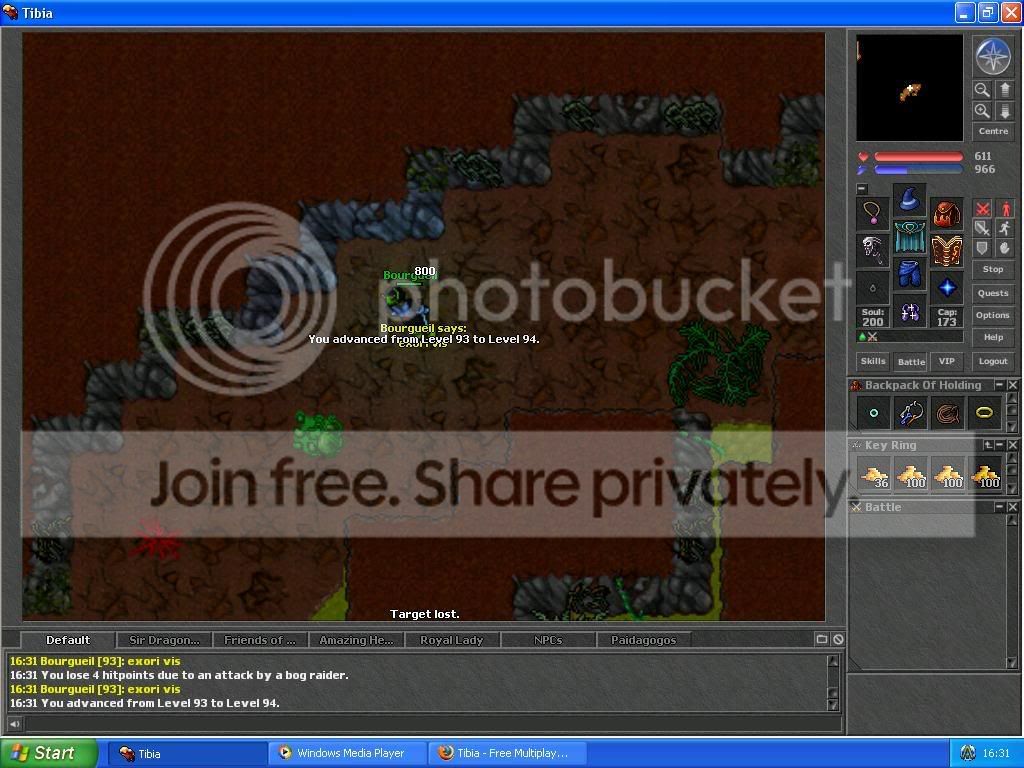This screenshot has height=768, width=1024.
Task: Click the minimap view
Action: coord(909,88)
